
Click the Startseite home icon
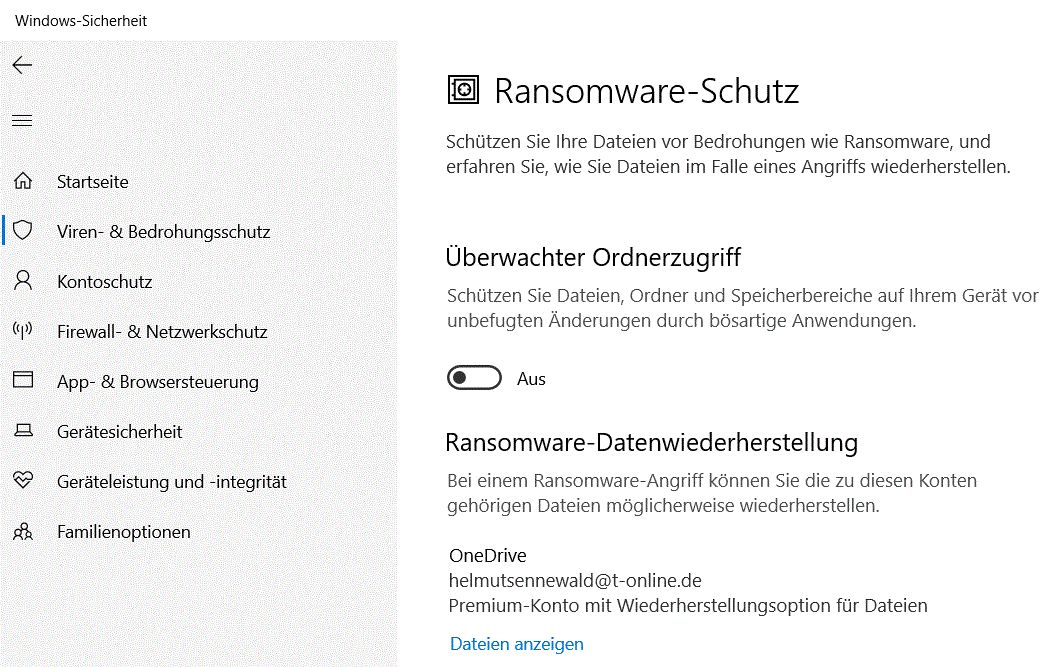tap(23, 182)
